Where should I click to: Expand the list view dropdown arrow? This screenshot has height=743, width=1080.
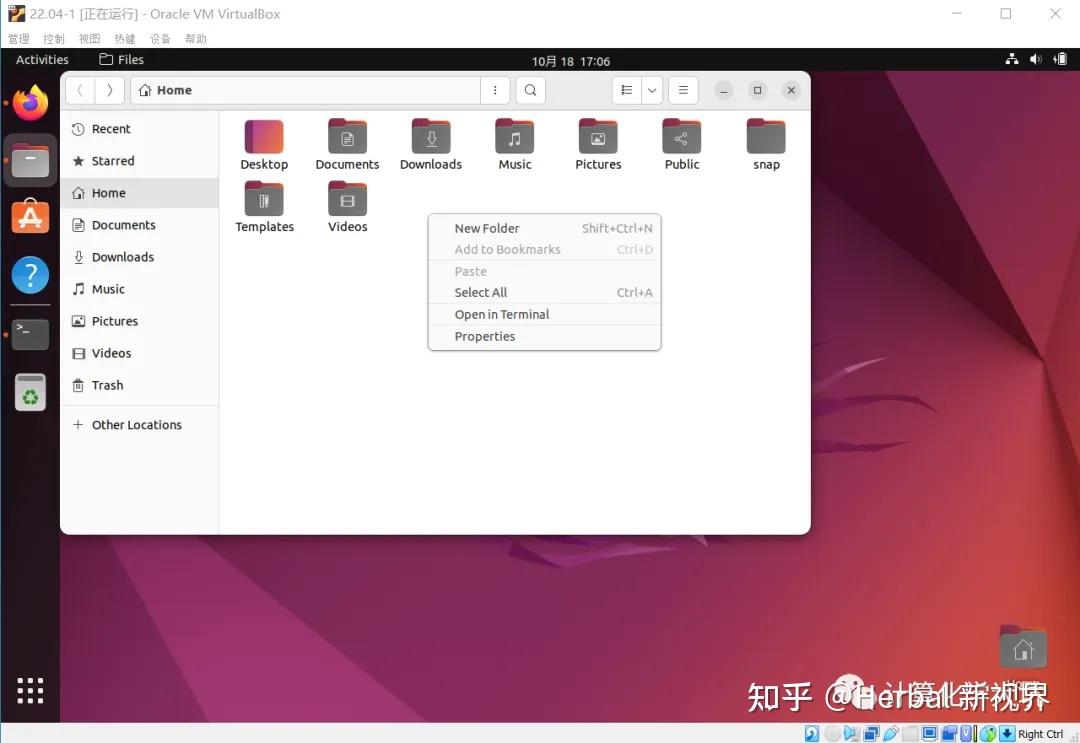point(651,90)
